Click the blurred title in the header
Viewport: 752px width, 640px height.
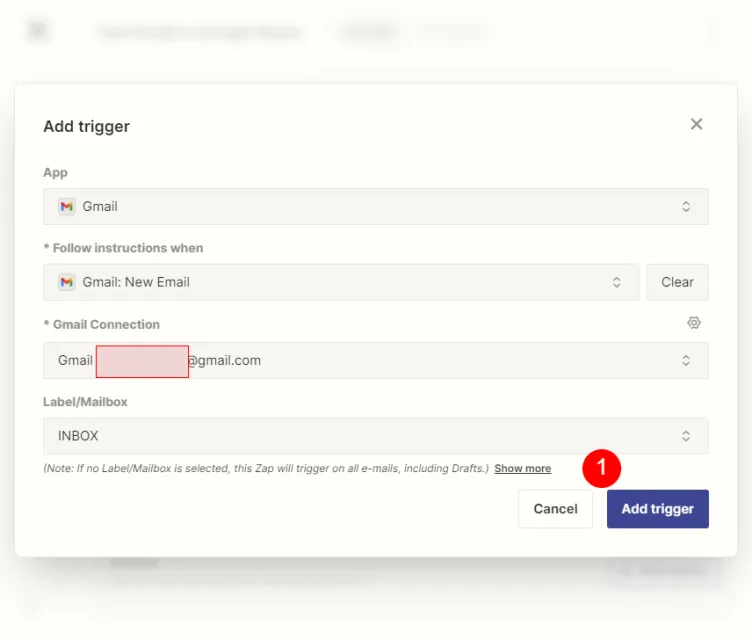pos(198,32)
